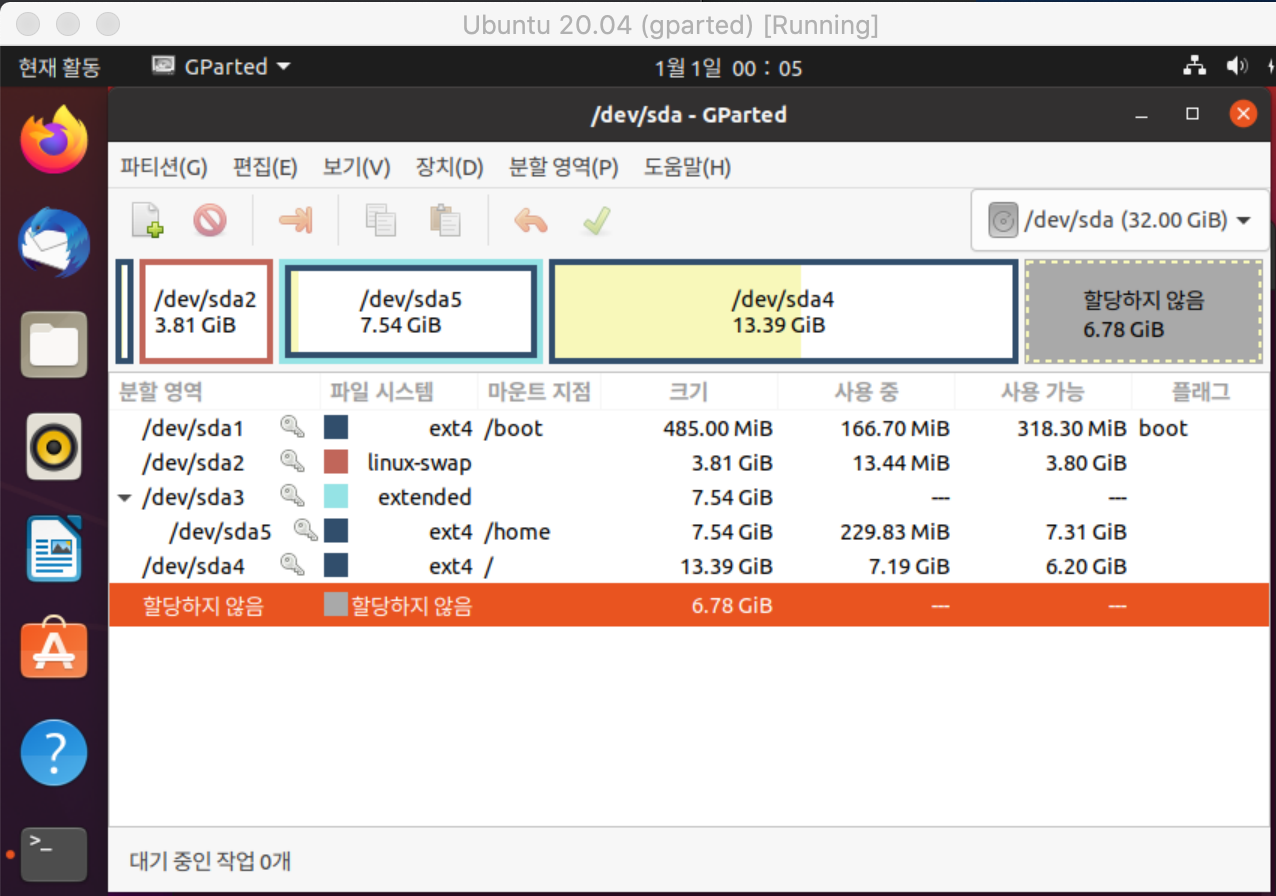Open the 장치(D) menu

pyautogui.click(x=449, y=167)
